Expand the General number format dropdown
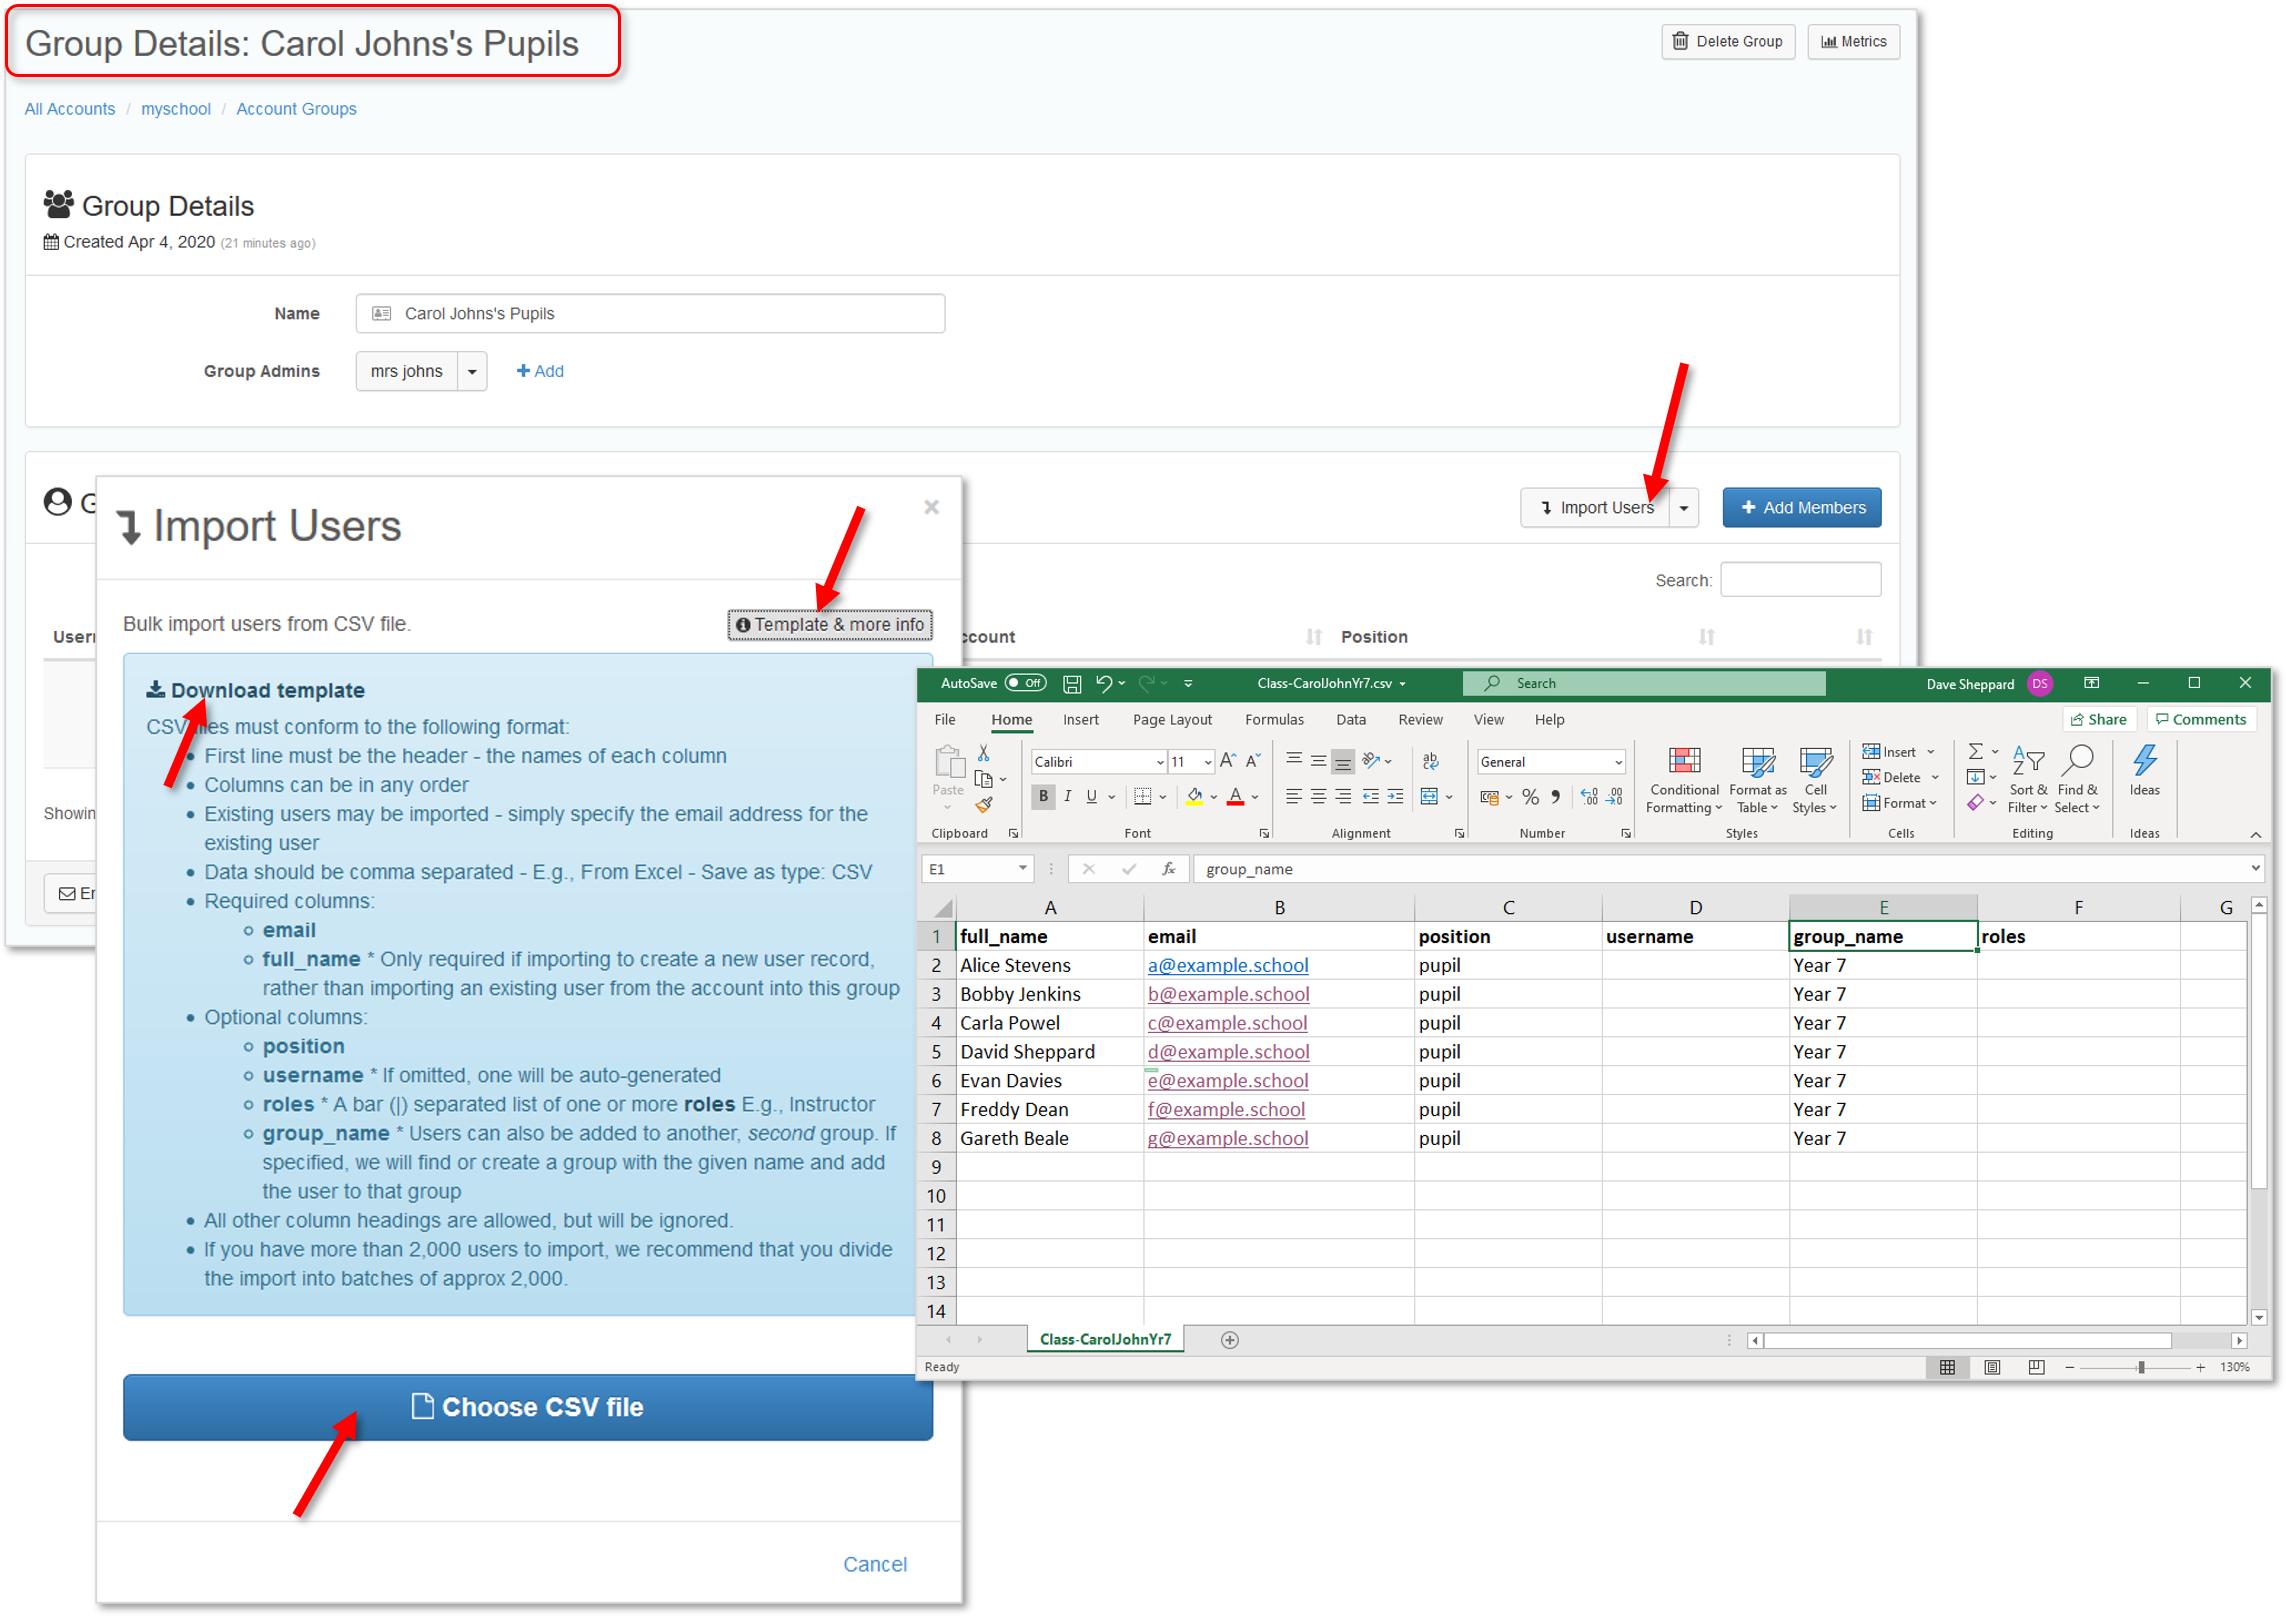The width and height of the screenshot is (2286, 1617). click(1617, 762)
